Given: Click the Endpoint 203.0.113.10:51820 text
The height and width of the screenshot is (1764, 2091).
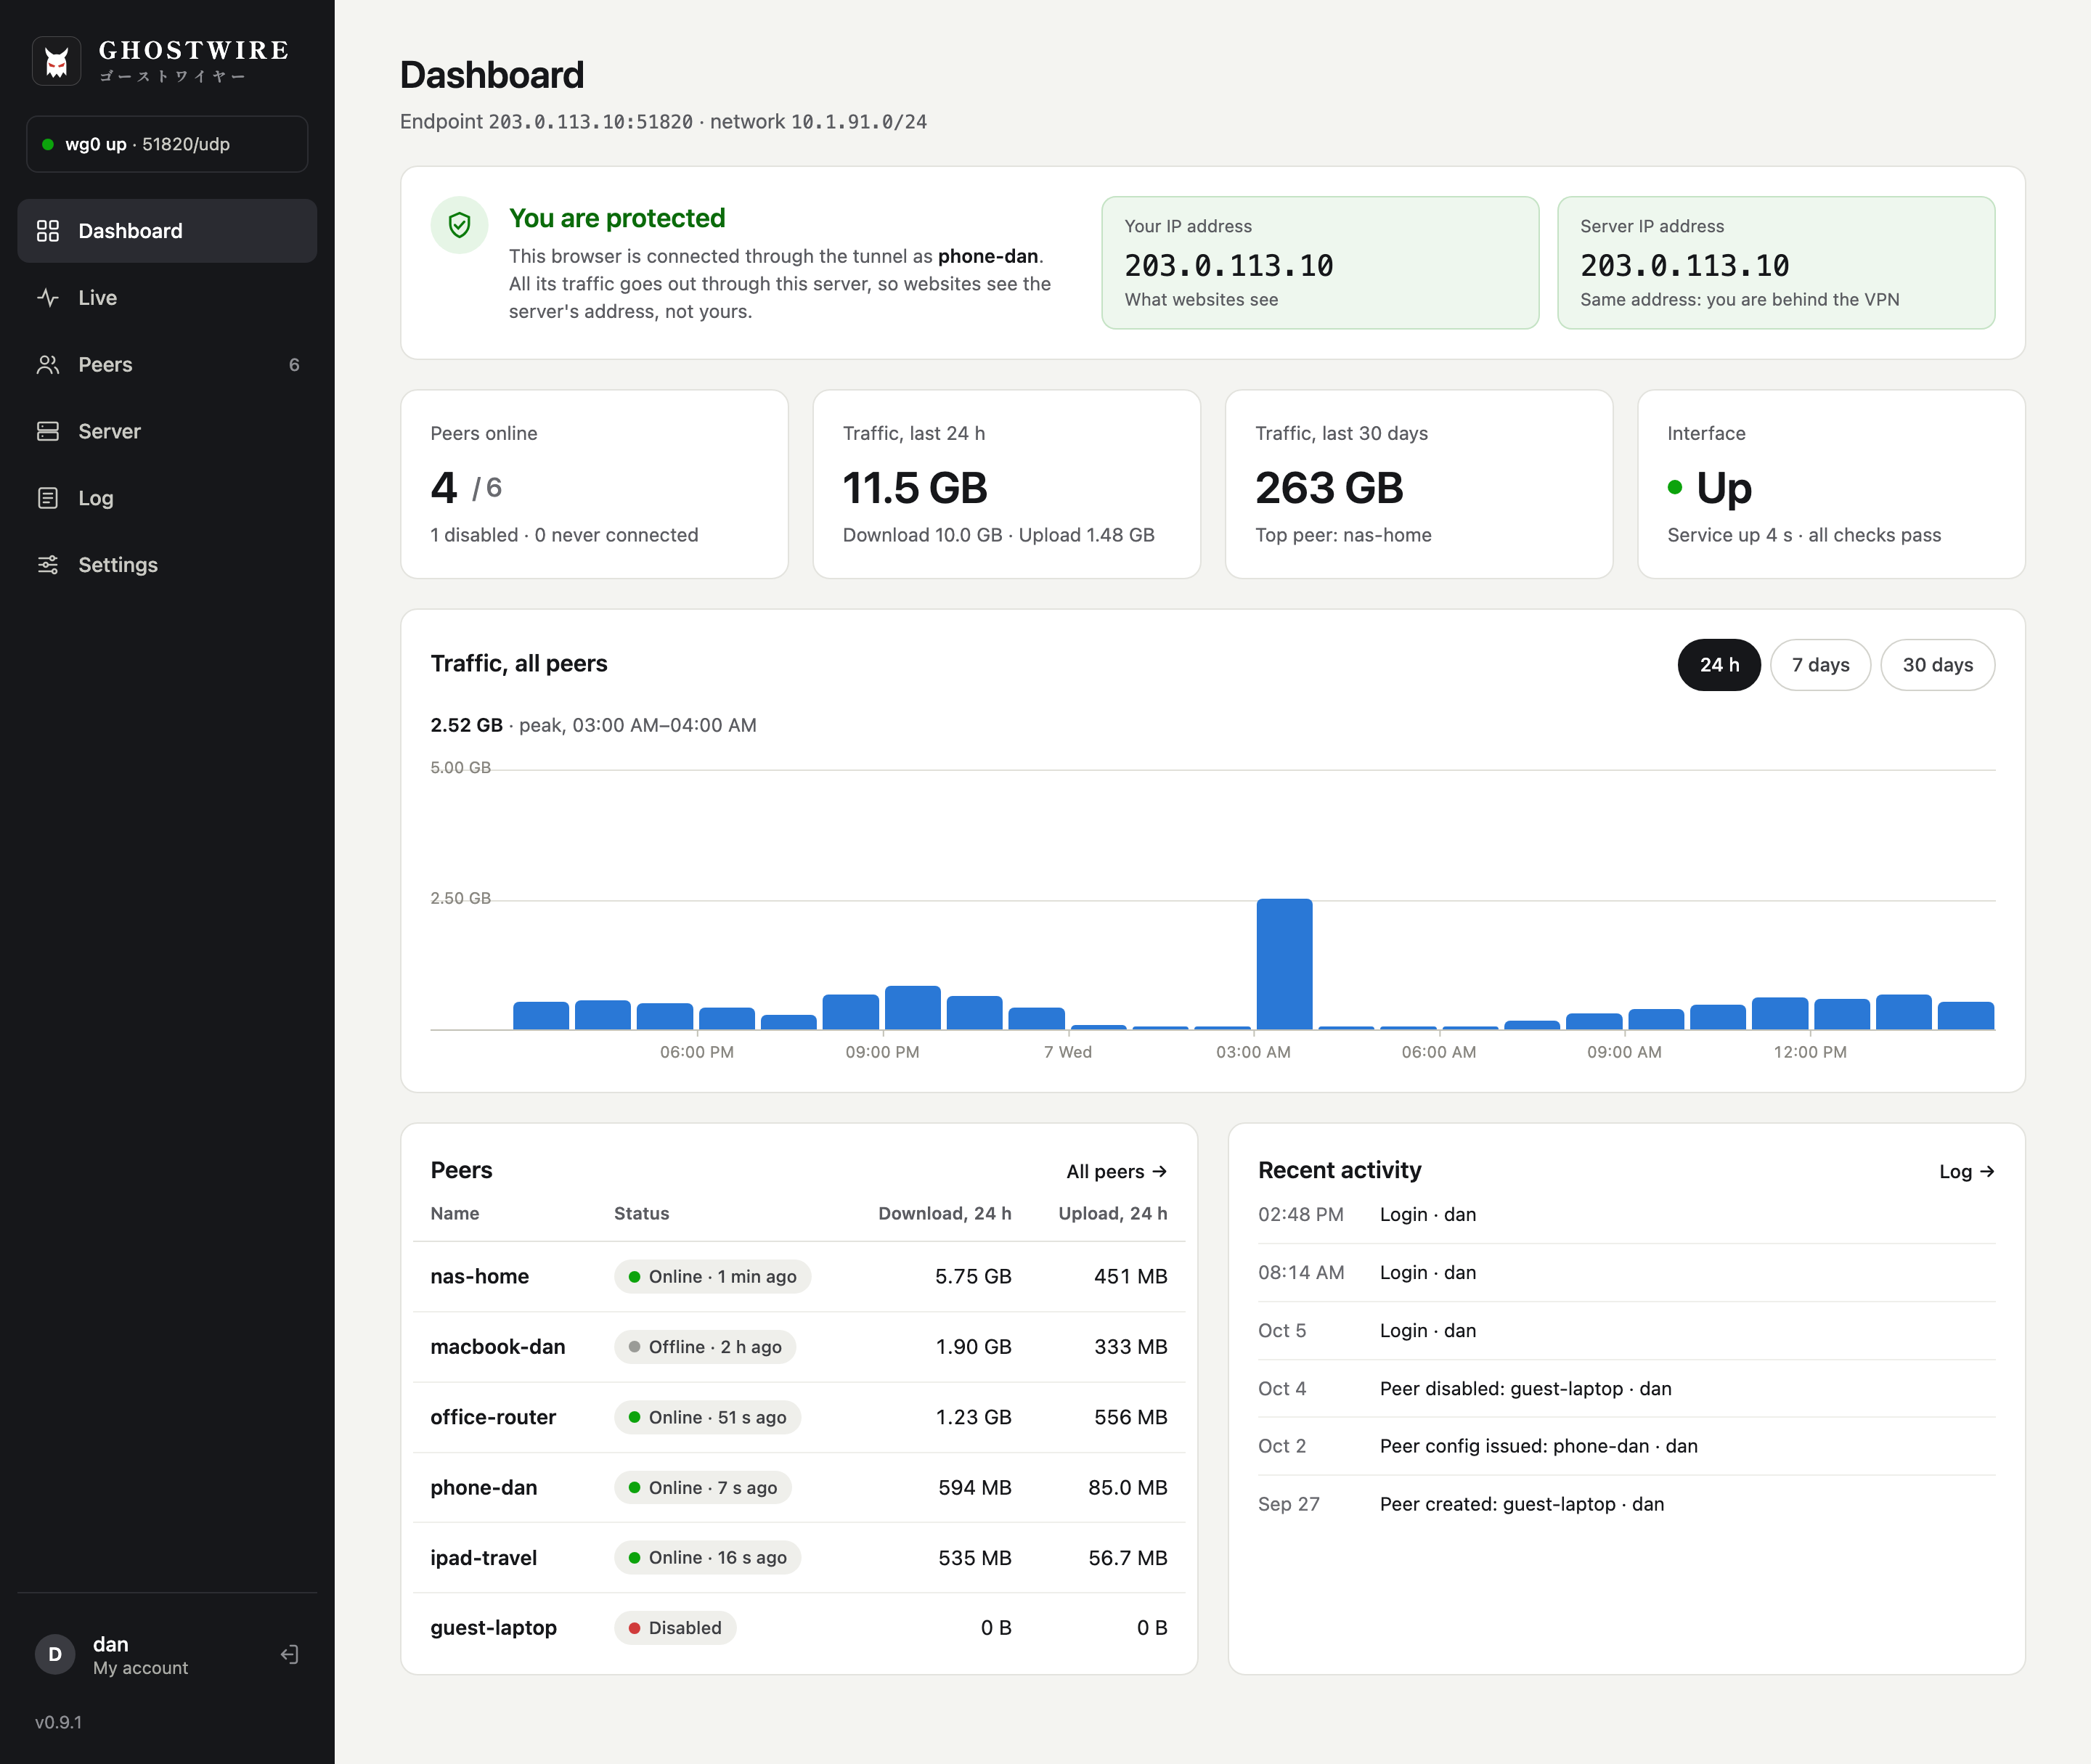Looking at the screenshot, I should tap(546, 122).
